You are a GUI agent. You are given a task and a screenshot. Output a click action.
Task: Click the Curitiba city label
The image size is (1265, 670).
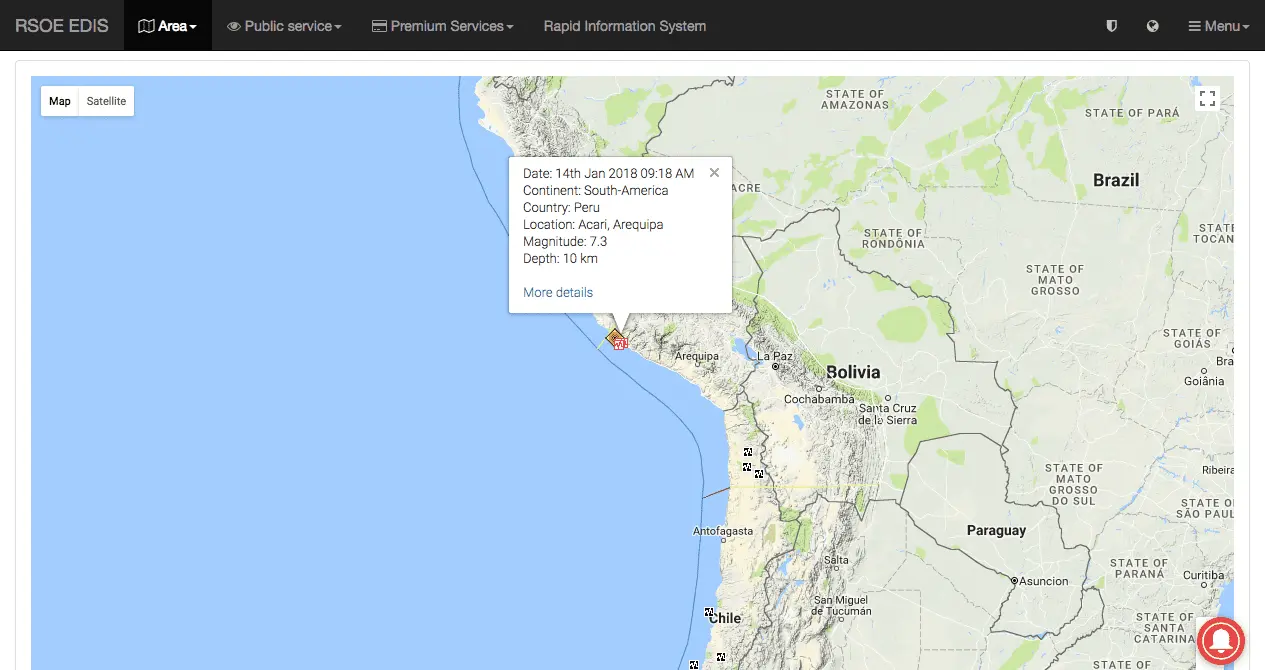[1203, 575]
